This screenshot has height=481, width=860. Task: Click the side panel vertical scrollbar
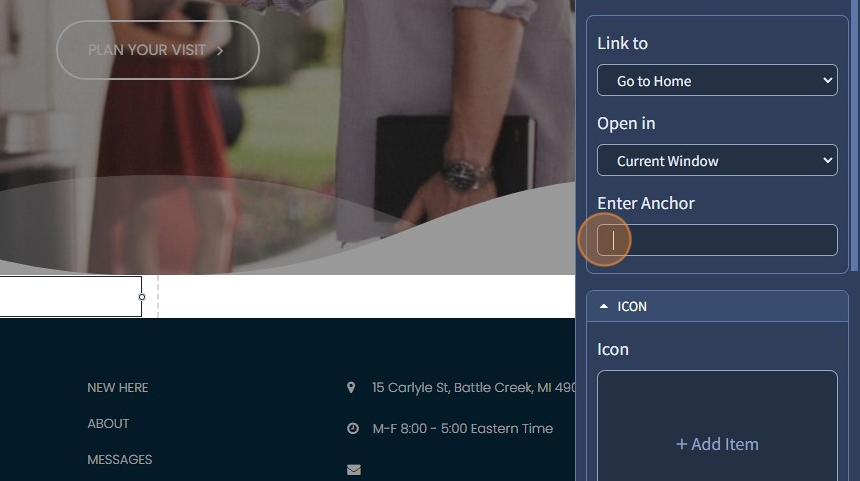(x=854, y=137)
